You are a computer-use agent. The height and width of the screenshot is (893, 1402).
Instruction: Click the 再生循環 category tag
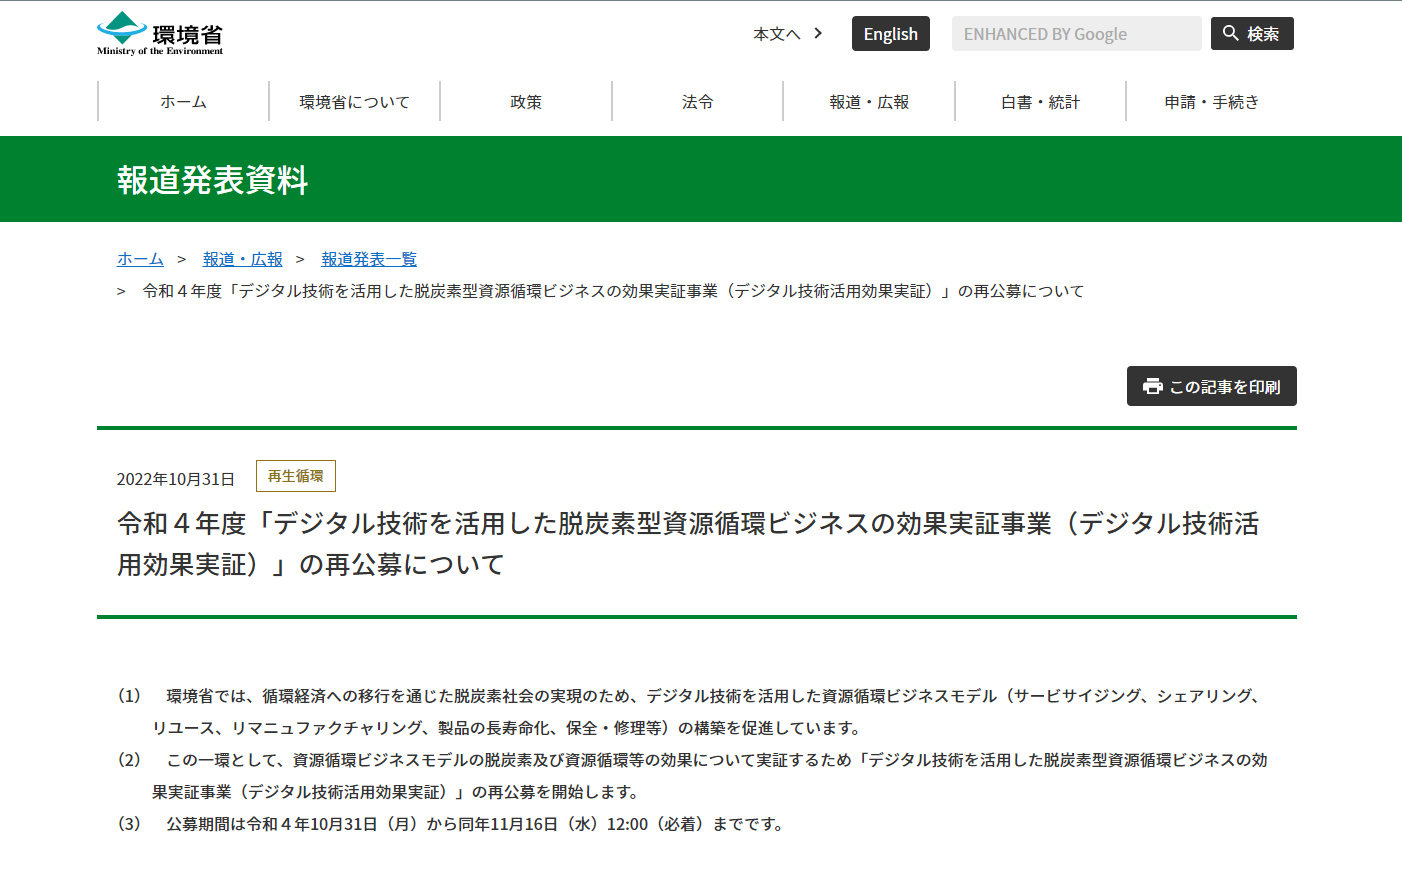point(296,476)
